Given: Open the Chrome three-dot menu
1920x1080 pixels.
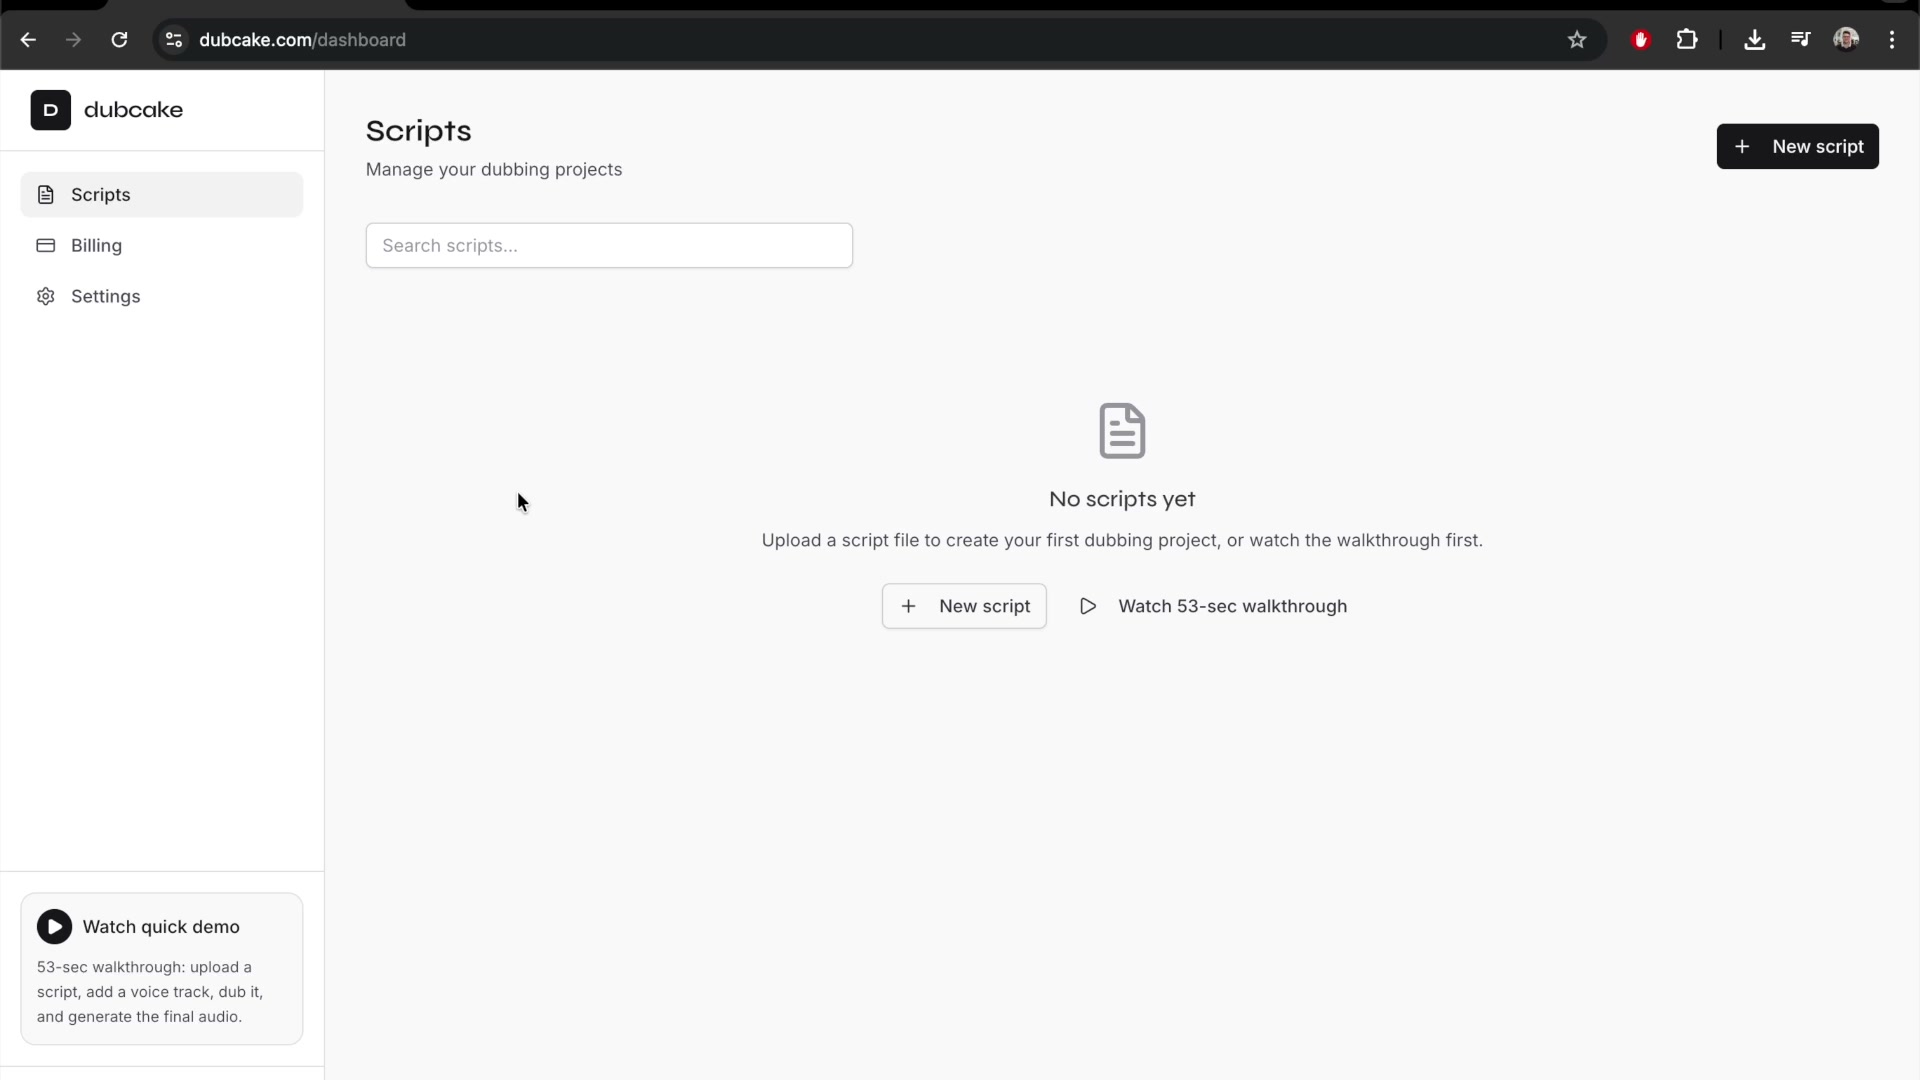Looking at the screenshot, I should [1892, 40].
